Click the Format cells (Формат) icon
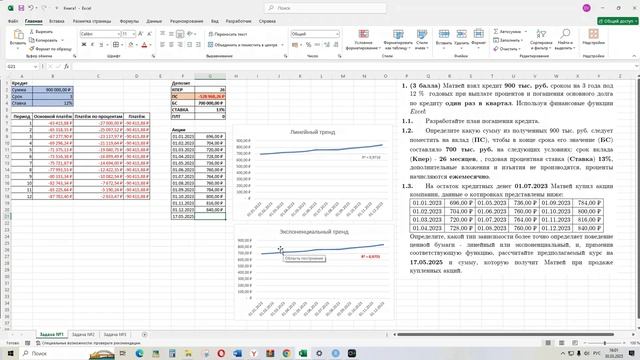640x360 pixels. point(478,34)
